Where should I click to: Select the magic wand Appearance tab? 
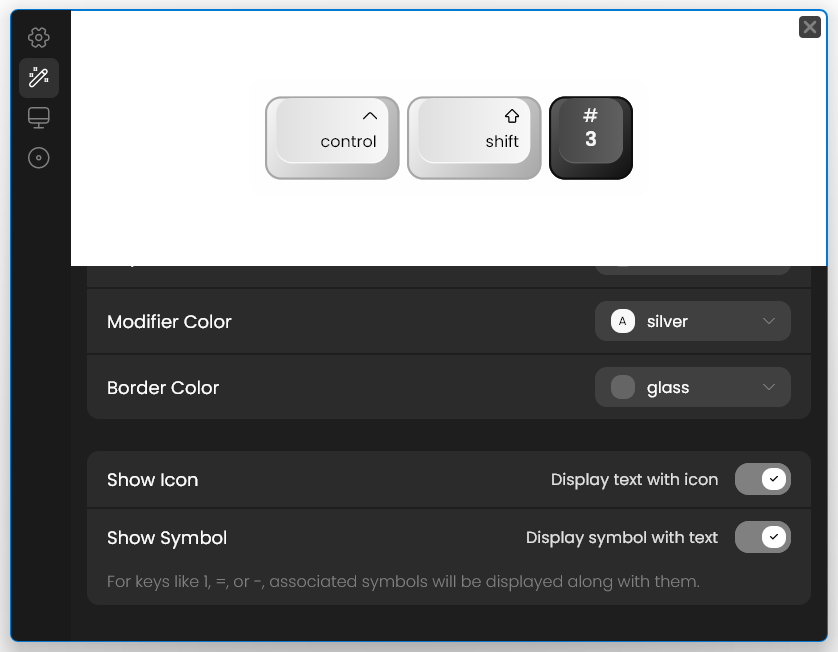(38, 78)
